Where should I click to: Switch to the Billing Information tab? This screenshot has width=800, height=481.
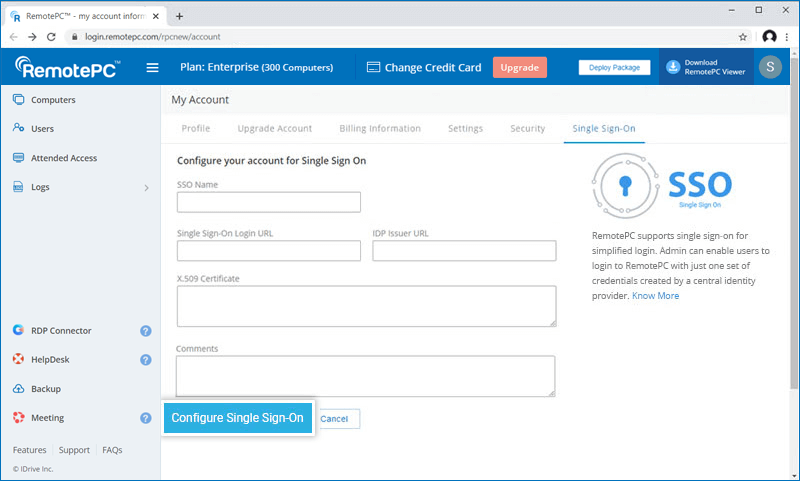[380, 129]
